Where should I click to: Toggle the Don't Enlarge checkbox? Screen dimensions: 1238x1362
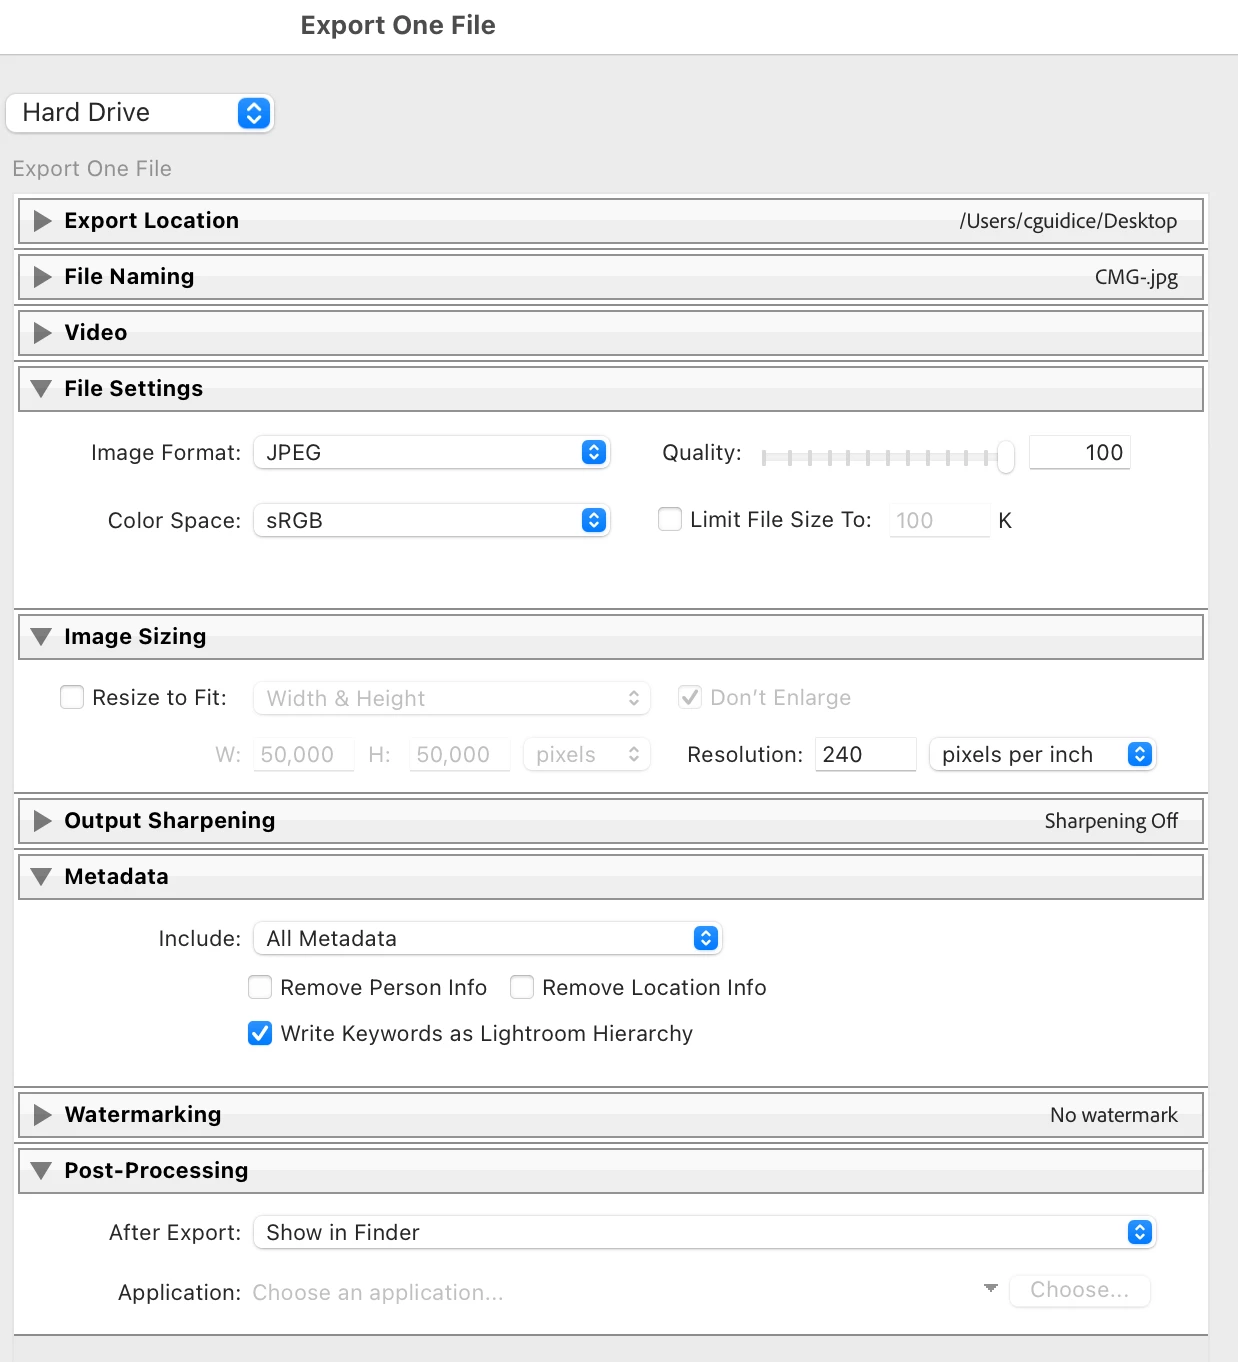(690, 697)
